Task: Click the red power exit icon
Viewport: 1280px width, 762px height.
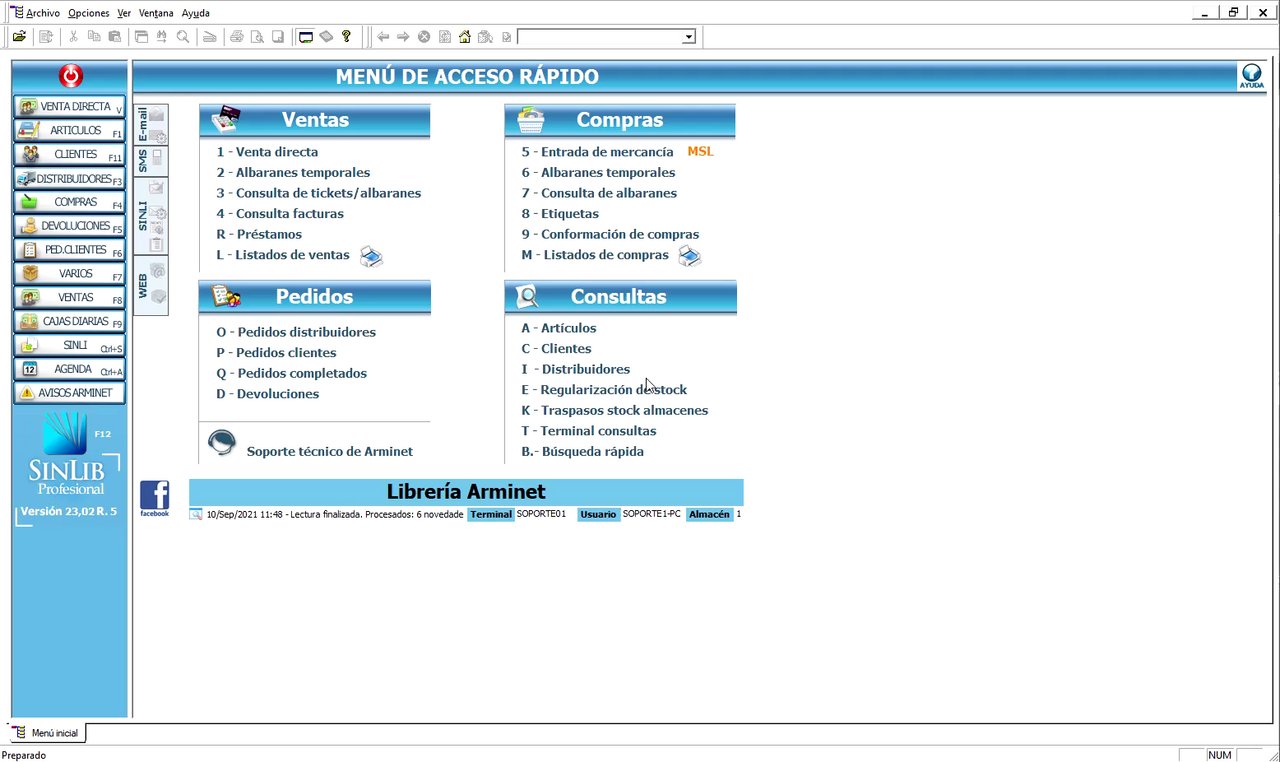Action: (71, 76)
